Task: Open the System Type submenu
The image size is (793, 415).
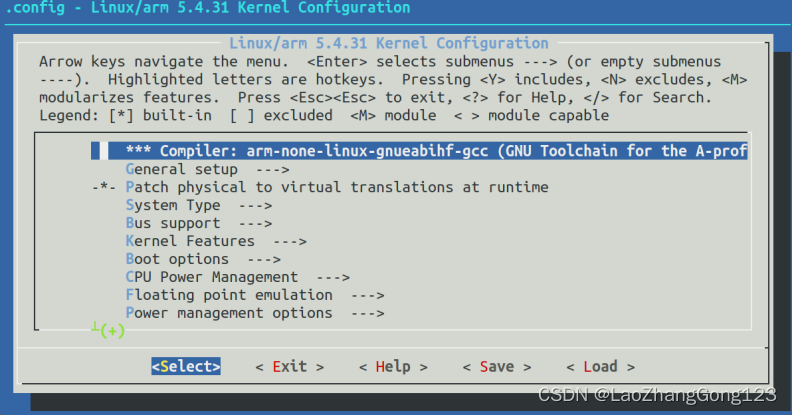Action: (x=199, y=205)
